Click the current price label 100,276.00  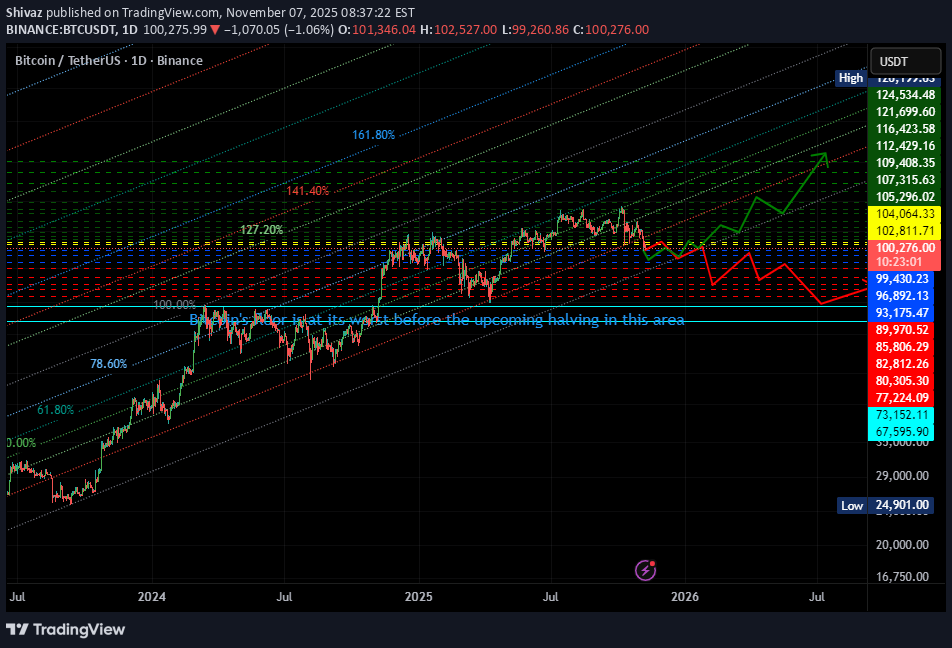905,248
